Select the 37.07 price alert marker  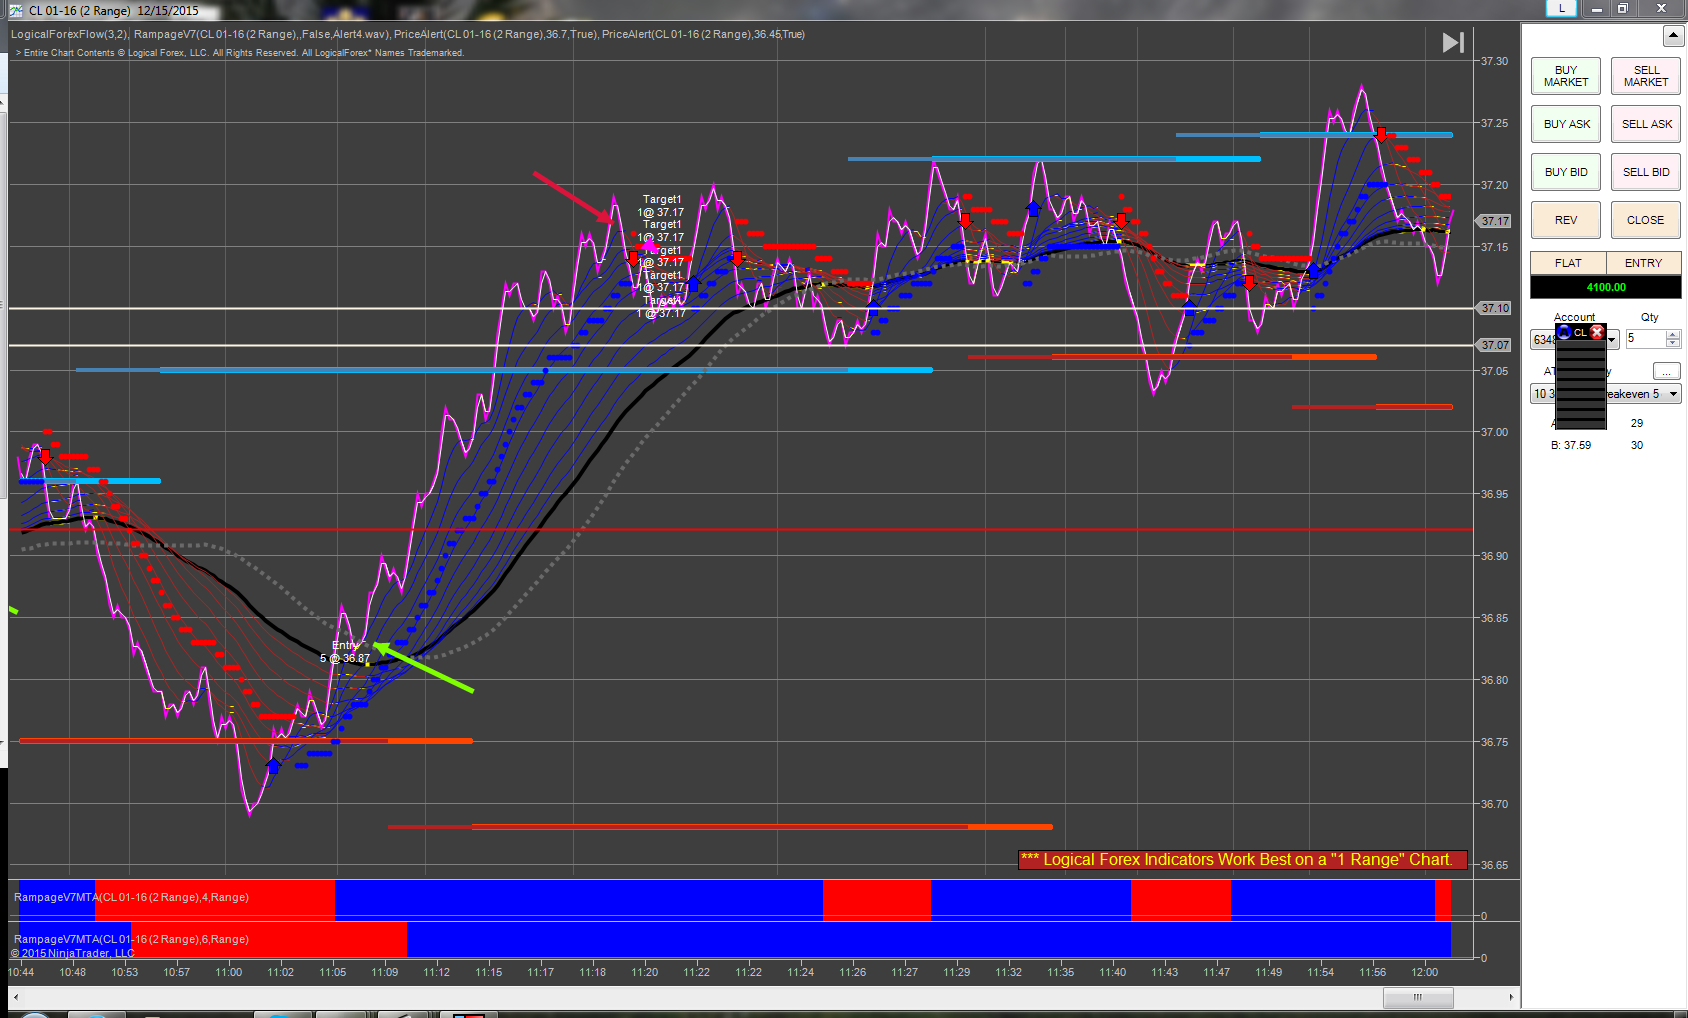[x=1495, y=345]
